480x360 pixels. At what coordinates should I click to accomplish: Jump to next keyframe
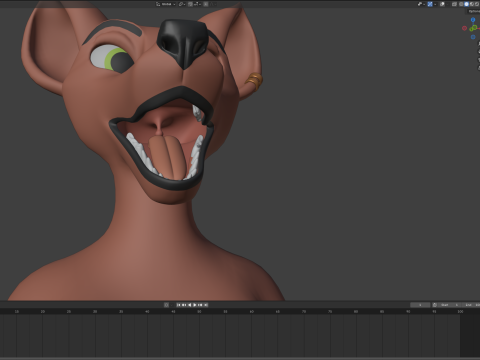[x=200, y=305]
